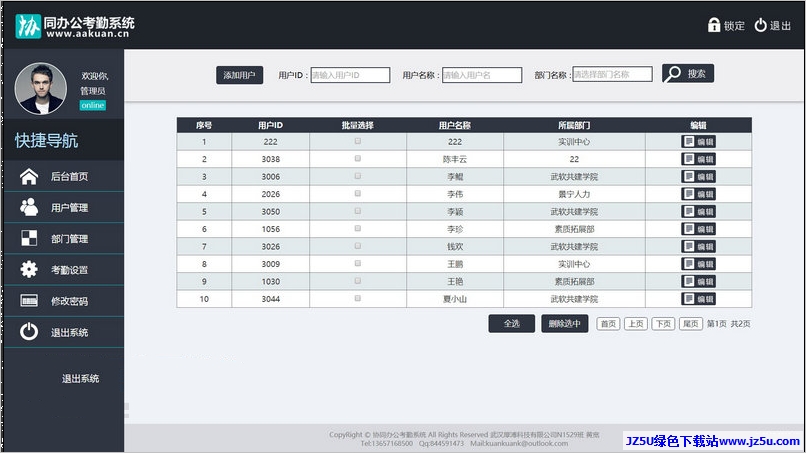
Task: Toggle the checkbox in row 3009
Action: (358, 263)
